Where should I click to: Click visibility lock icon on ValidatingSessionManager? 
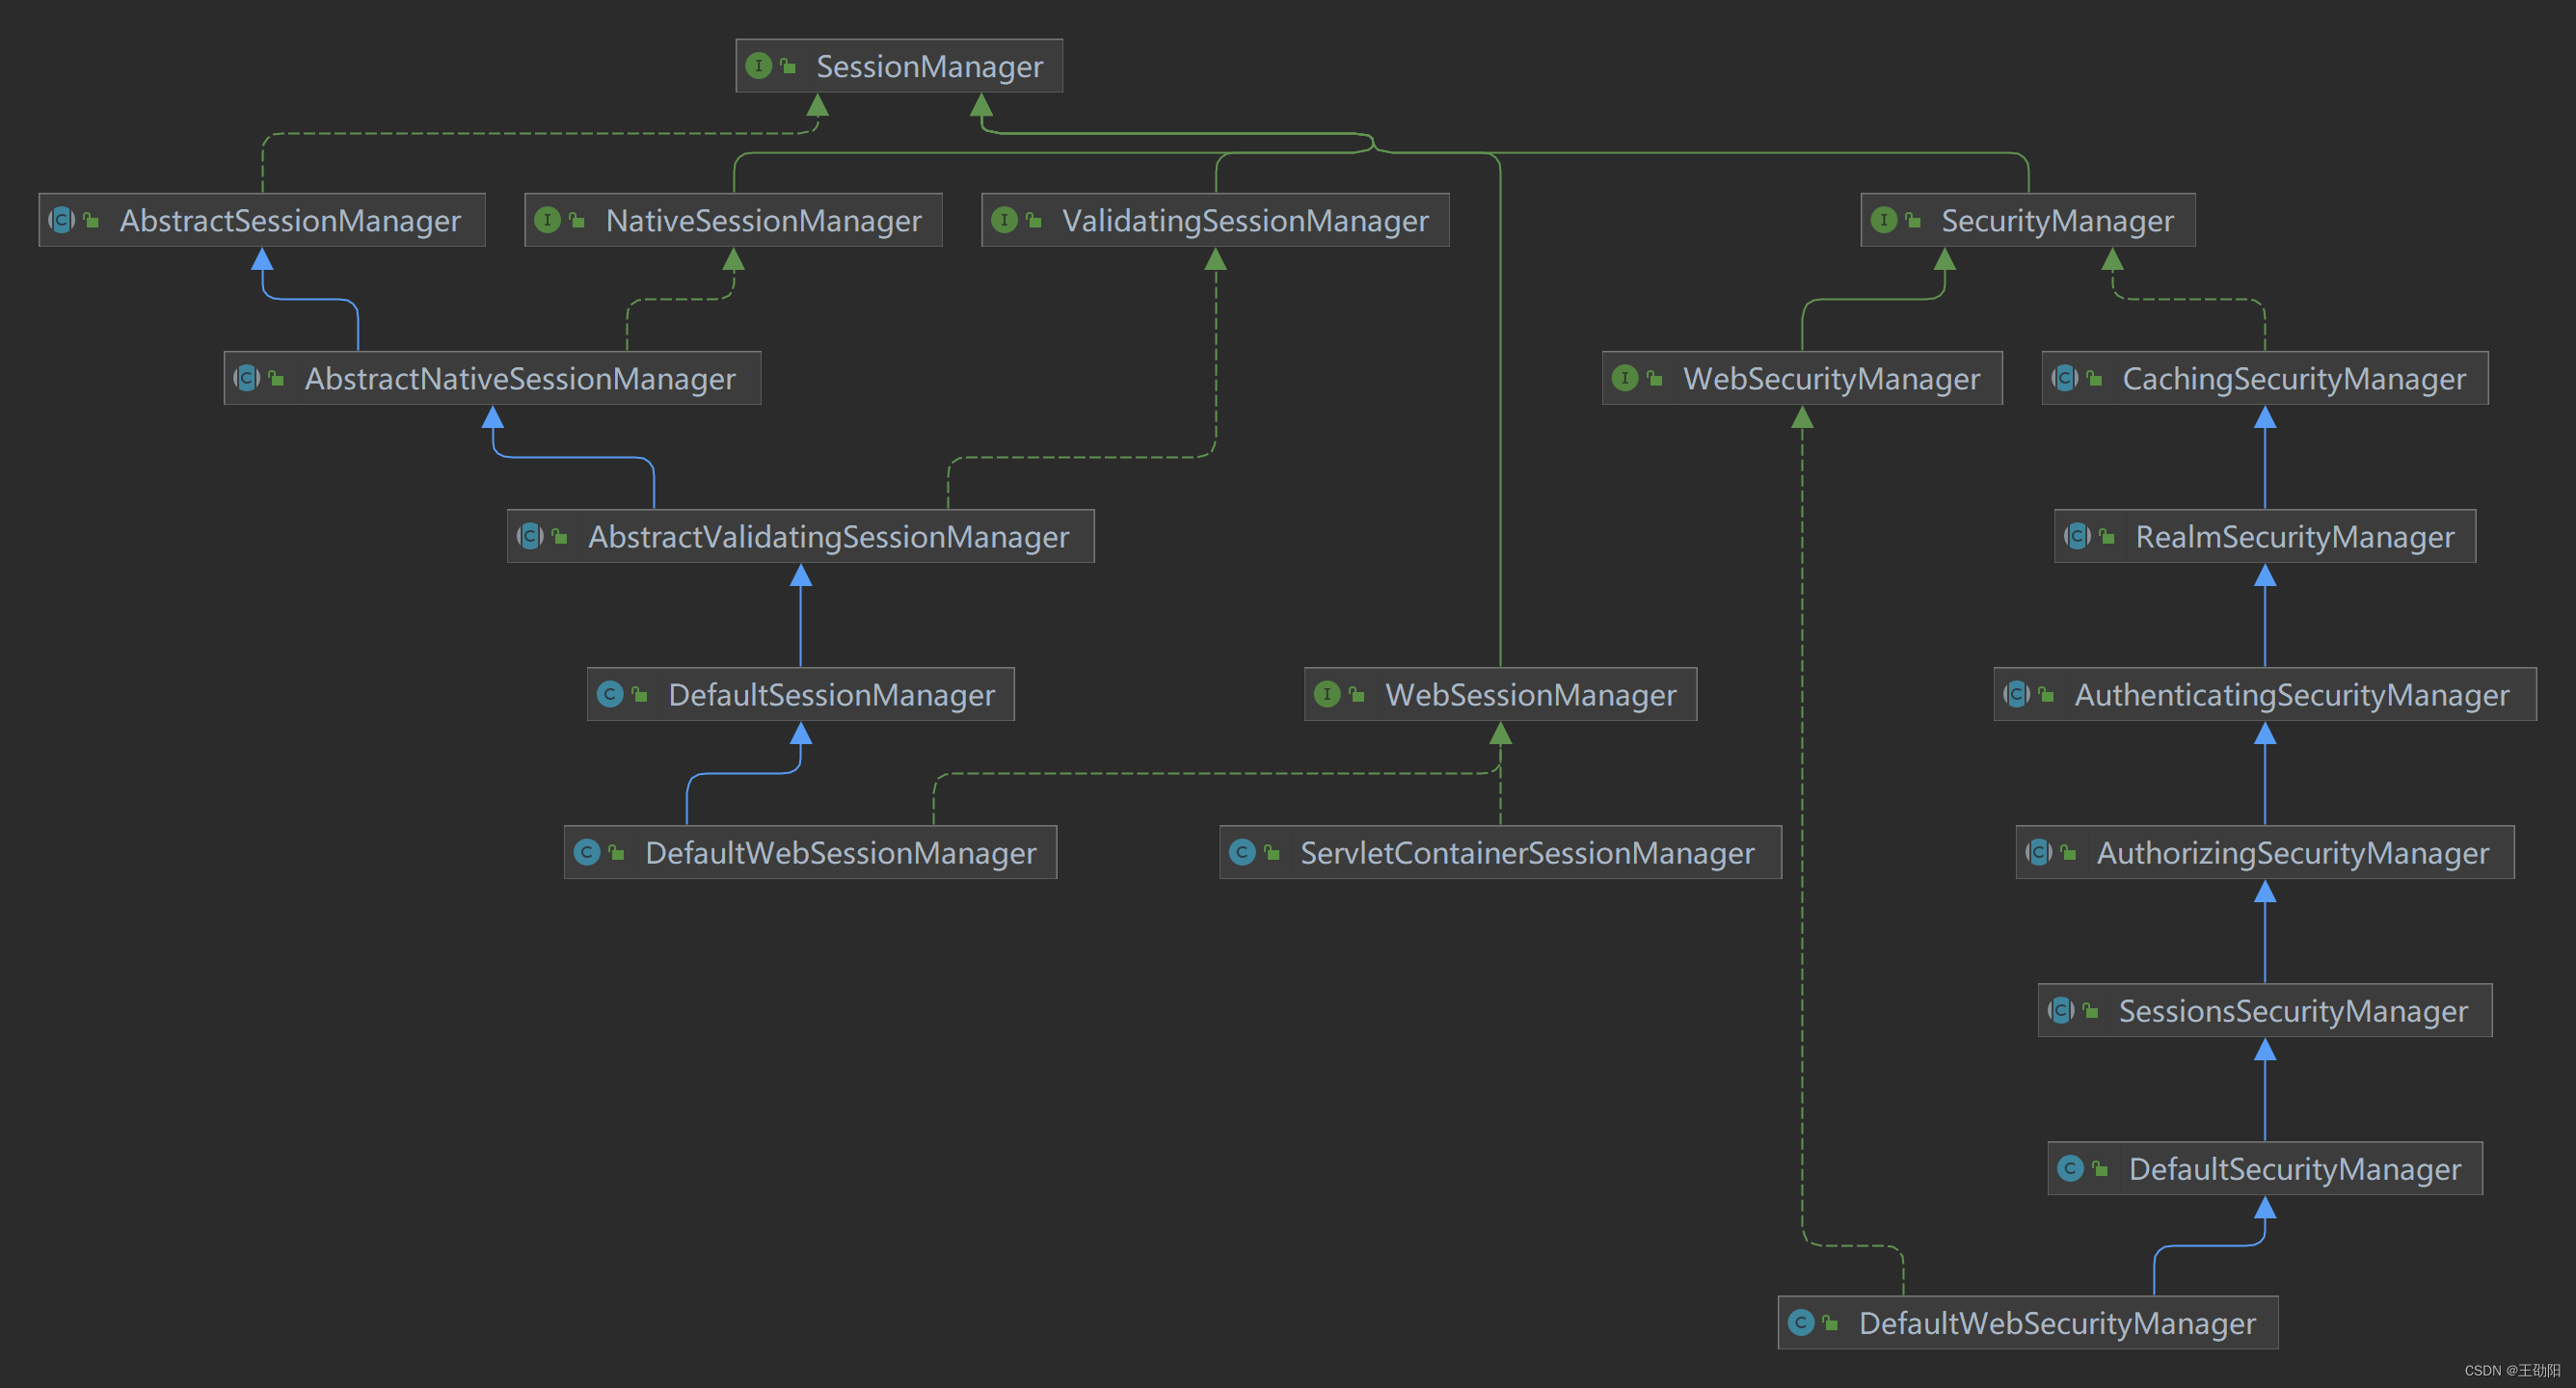pyautogui.click(x=1034, y=221)
